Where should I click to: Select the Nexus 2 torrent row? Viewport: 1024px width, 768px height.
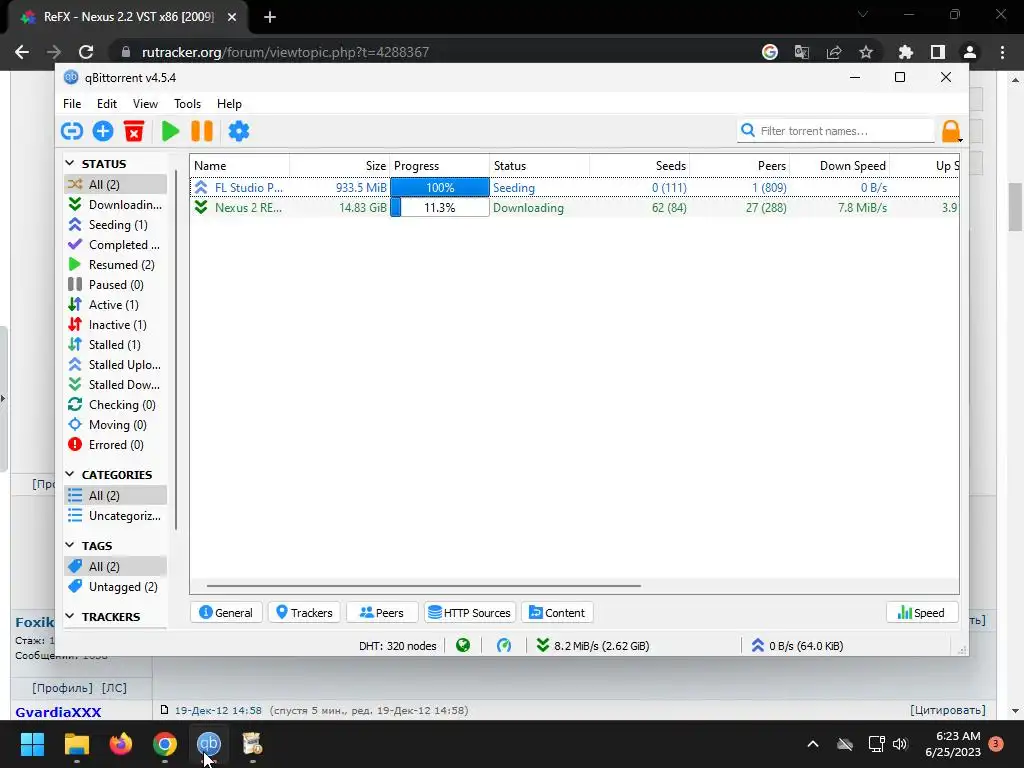(x=575, y=208)
